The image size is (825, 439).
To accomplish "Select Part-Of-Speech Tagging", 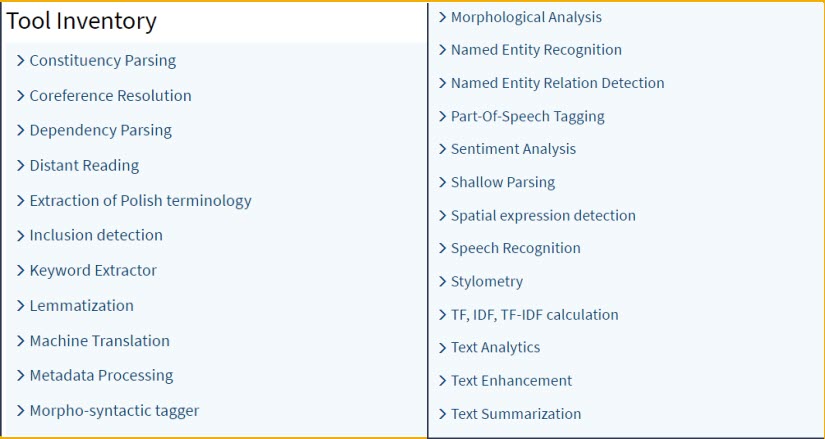I will 527,117.
